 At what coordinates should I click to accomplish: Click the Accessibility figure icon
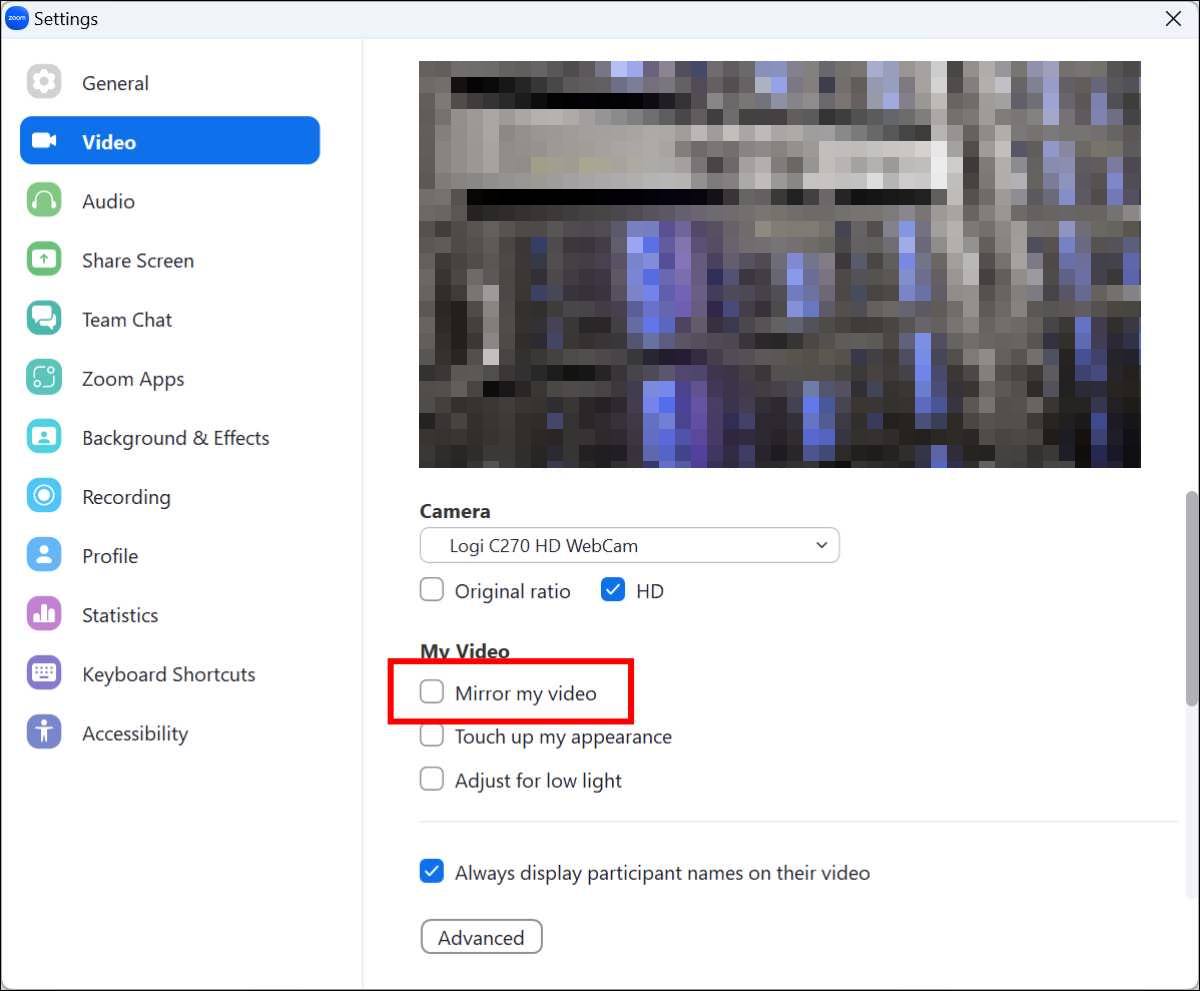44,732
